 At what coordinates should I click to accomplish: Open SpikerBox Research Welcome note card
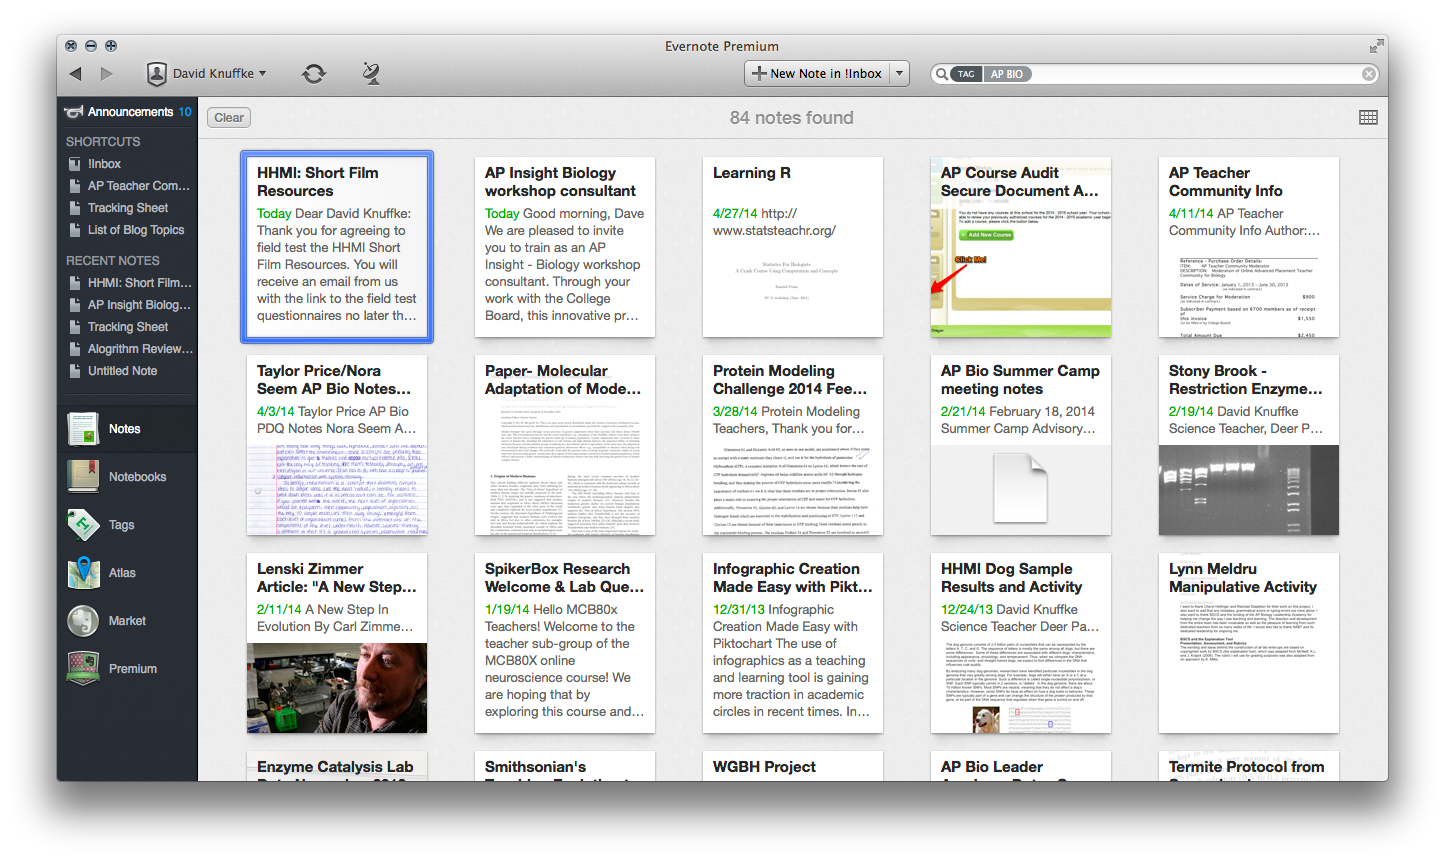565,643
